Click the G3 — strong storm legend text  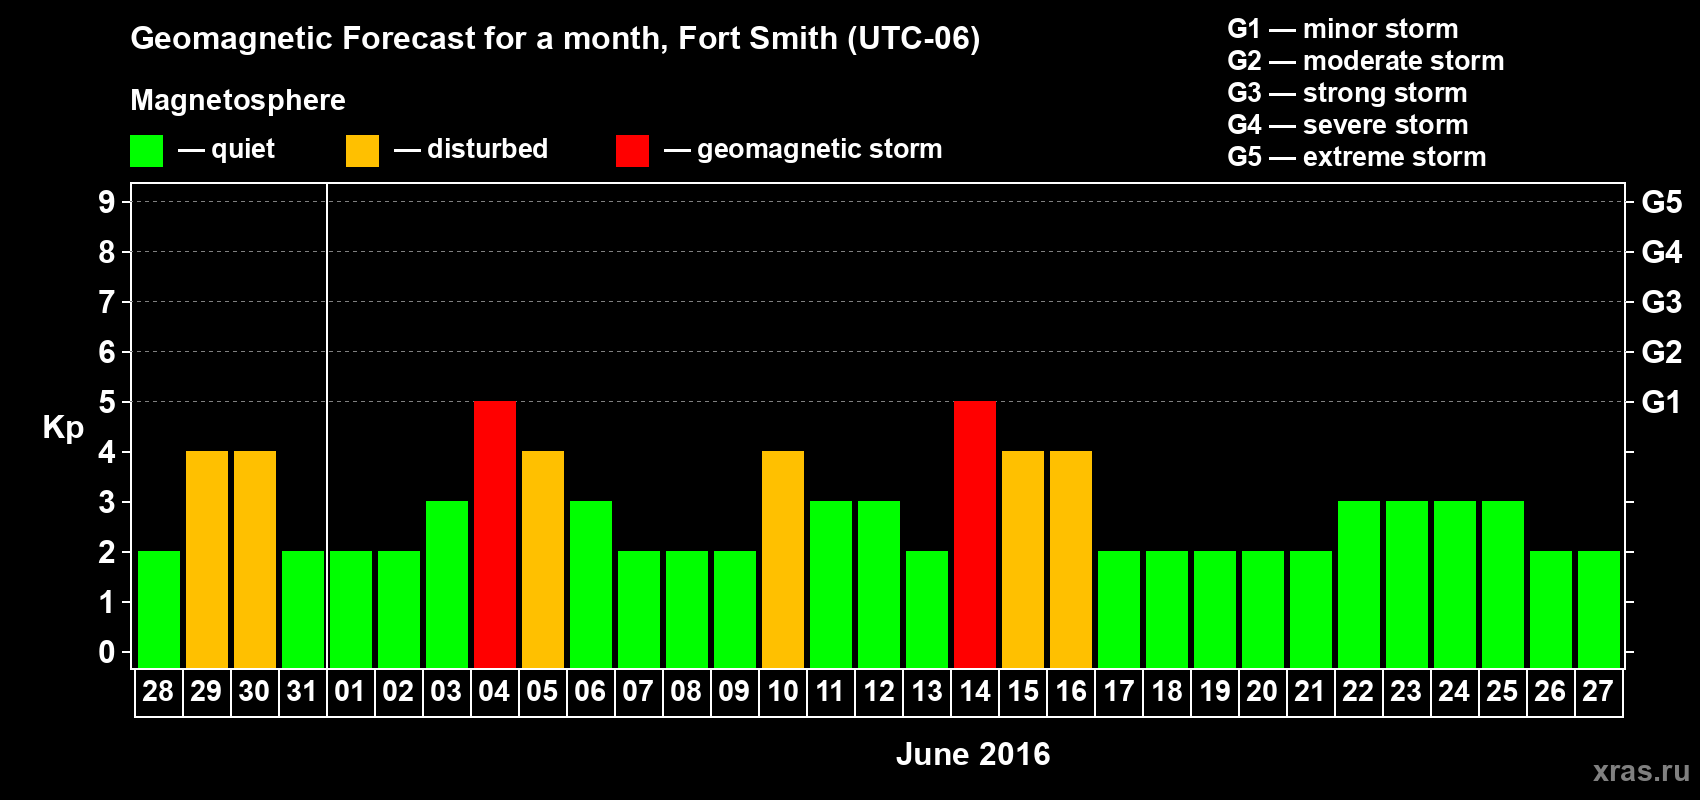click(1347, 93)
